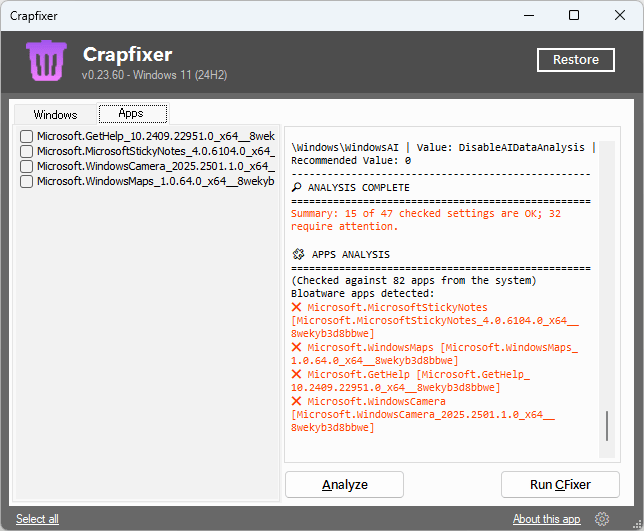This screenshot has width=644, height=531.
Task: Click the Select all link
Action: pos(37,519)
